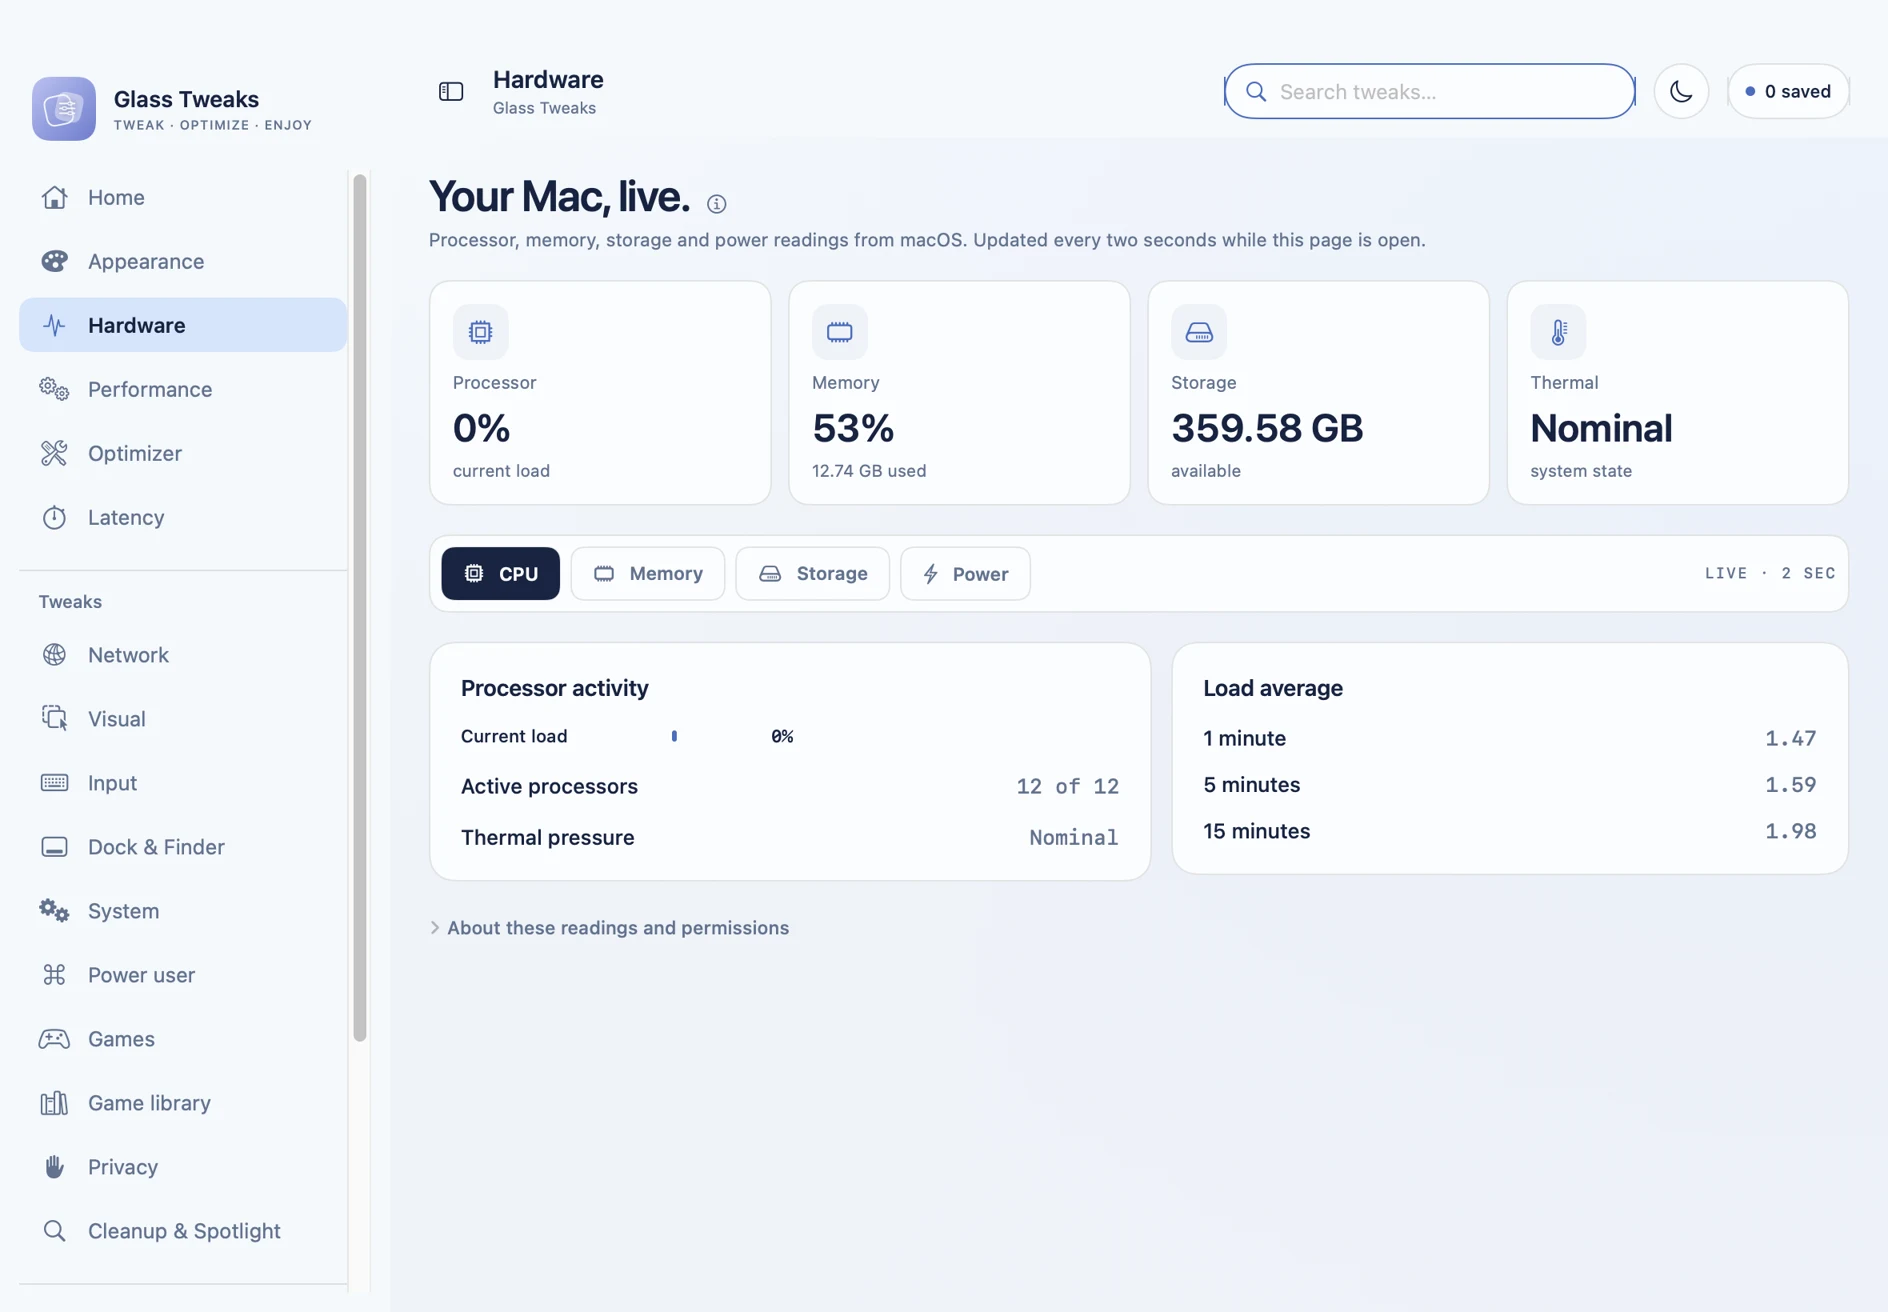Switch to the Memory tab
The image size is (1888, 1312).
pos(648,573)
